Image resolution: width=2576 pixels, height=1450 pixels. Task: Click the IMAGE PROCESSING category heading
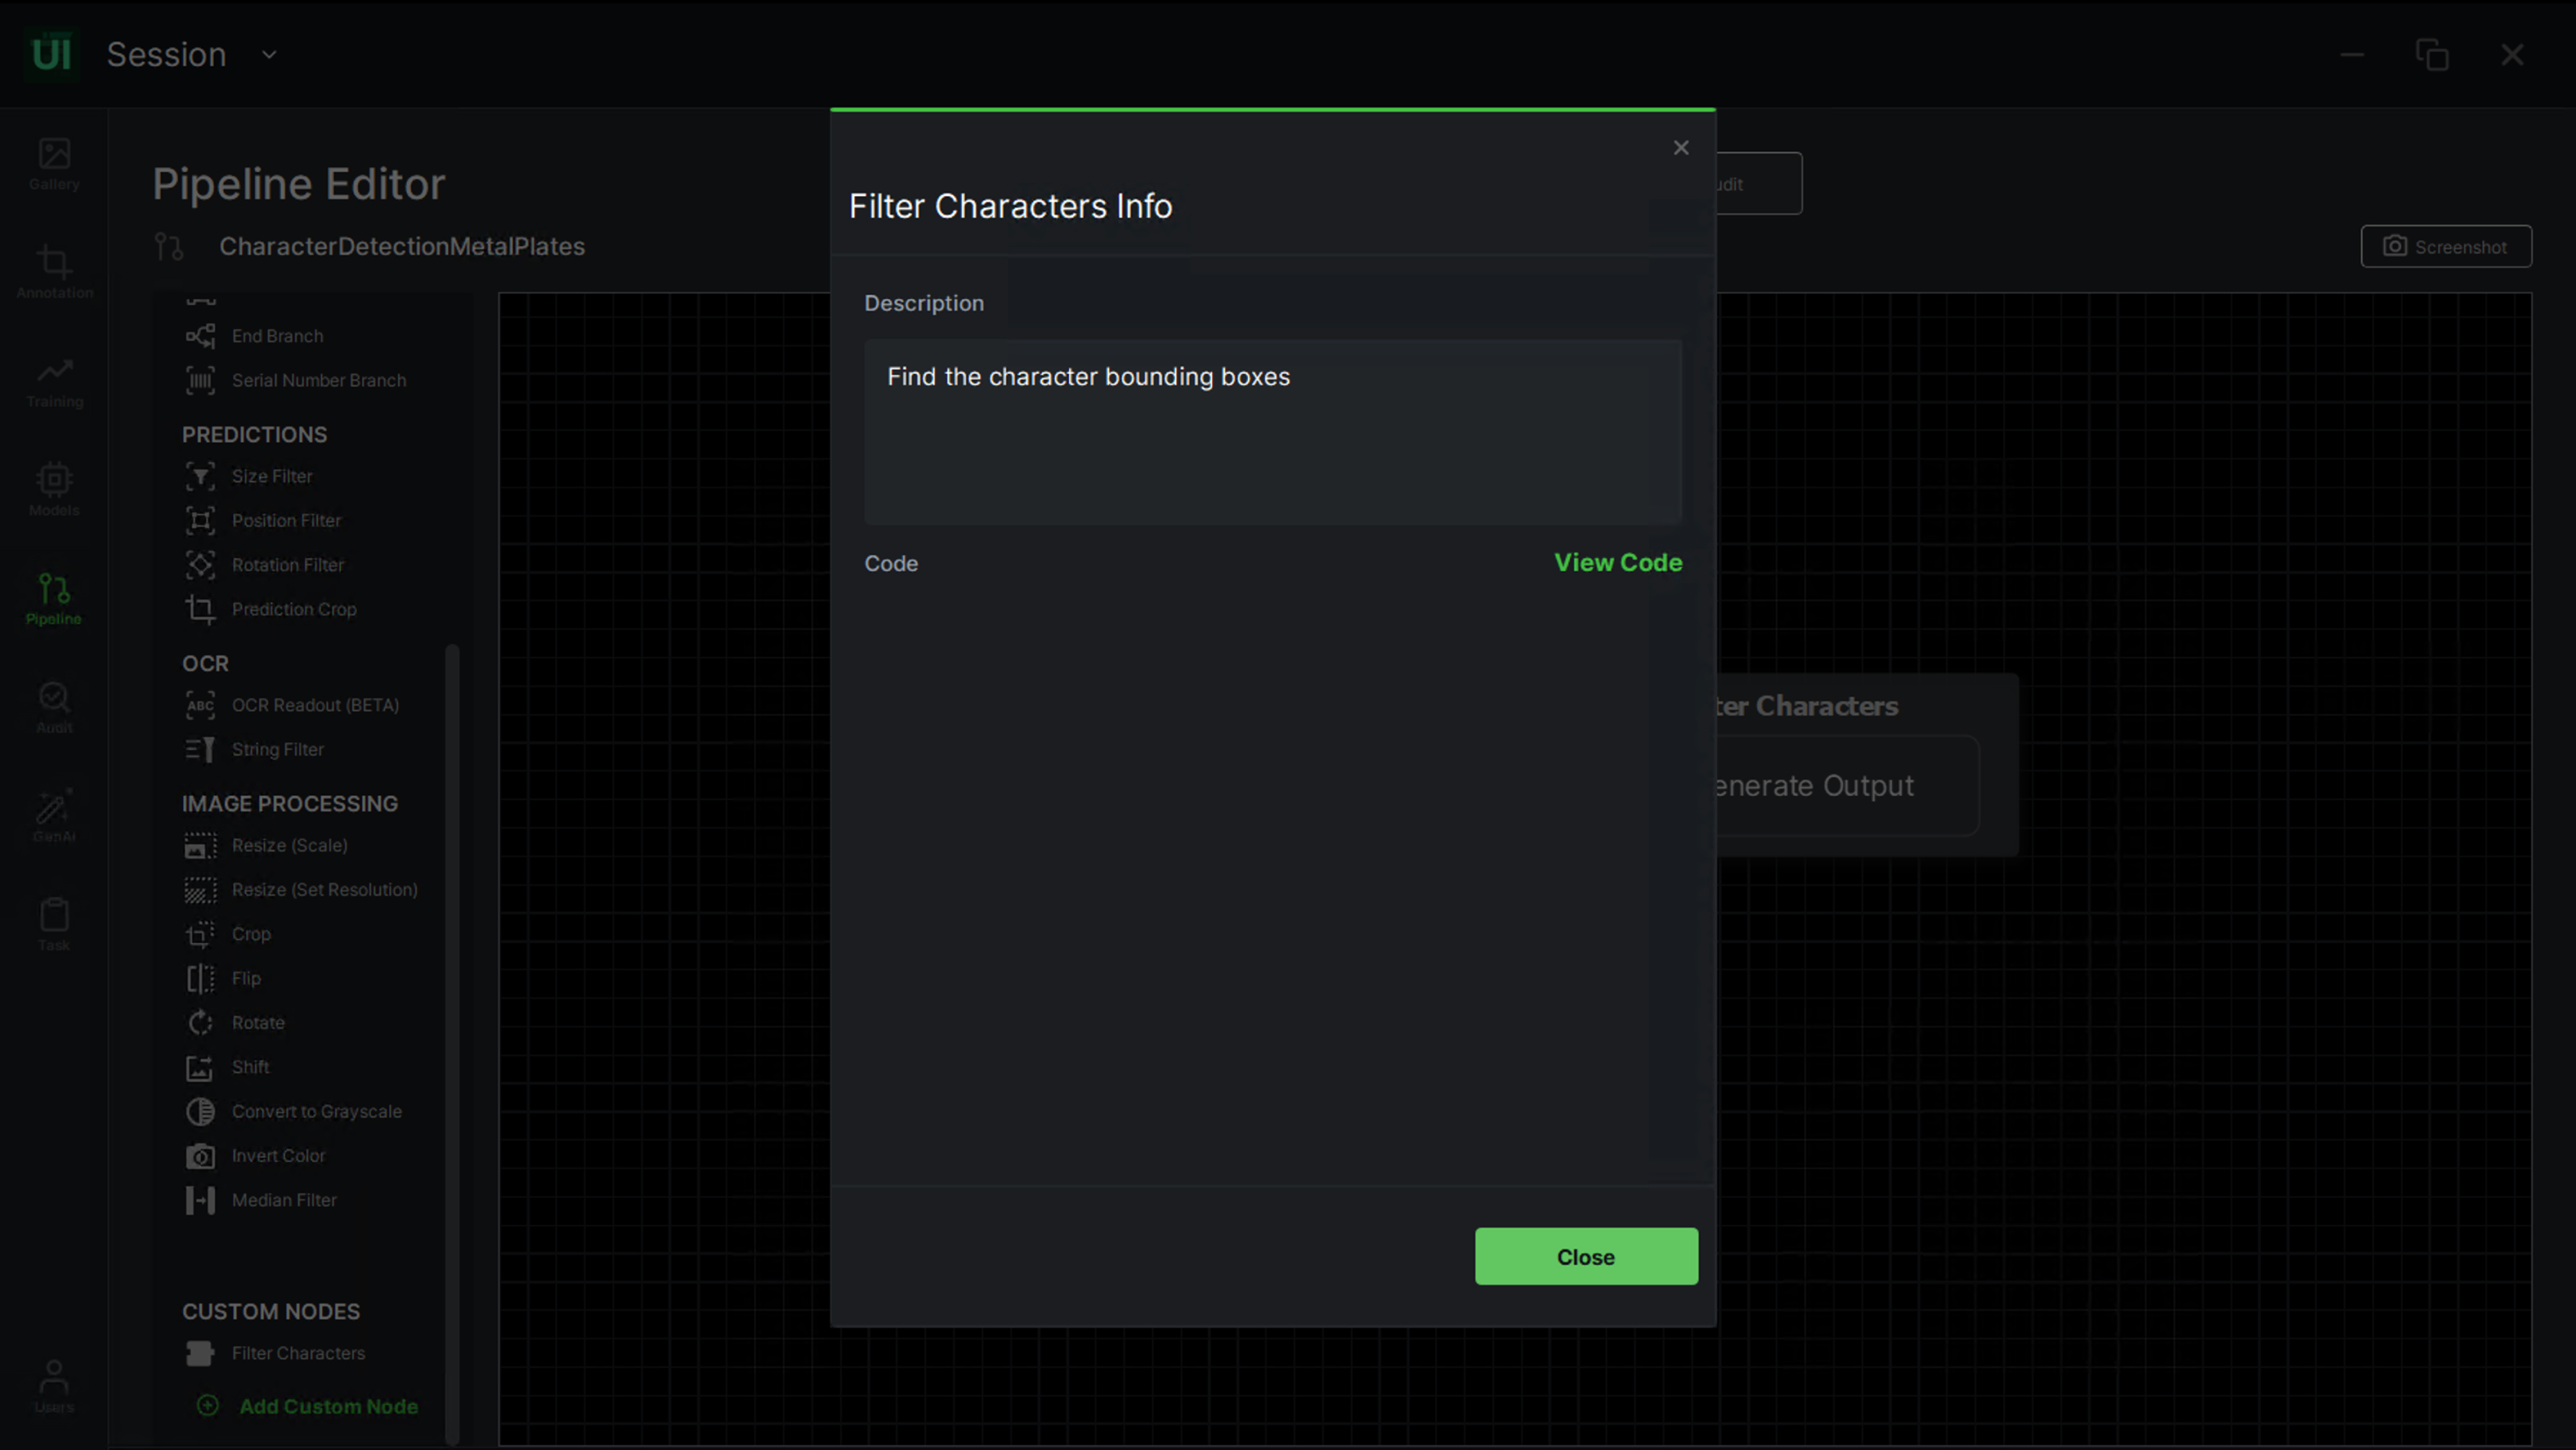point(290,804)
